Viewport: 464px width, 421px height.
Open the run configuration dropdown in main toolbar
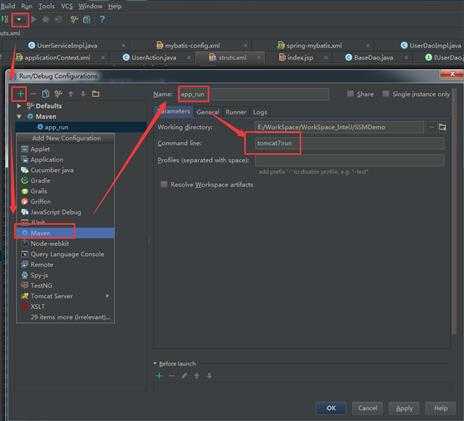point(19,20)
